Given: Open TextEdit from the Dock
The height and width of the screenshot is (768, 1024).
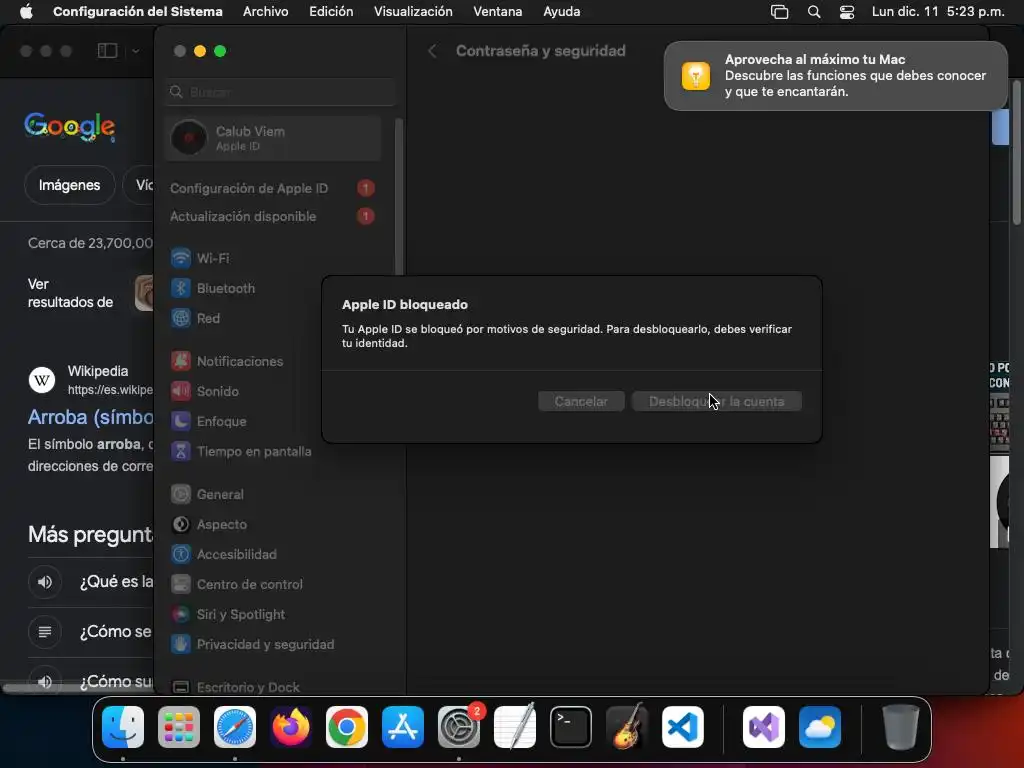Looking at the screenshot, I should point(515,727).
